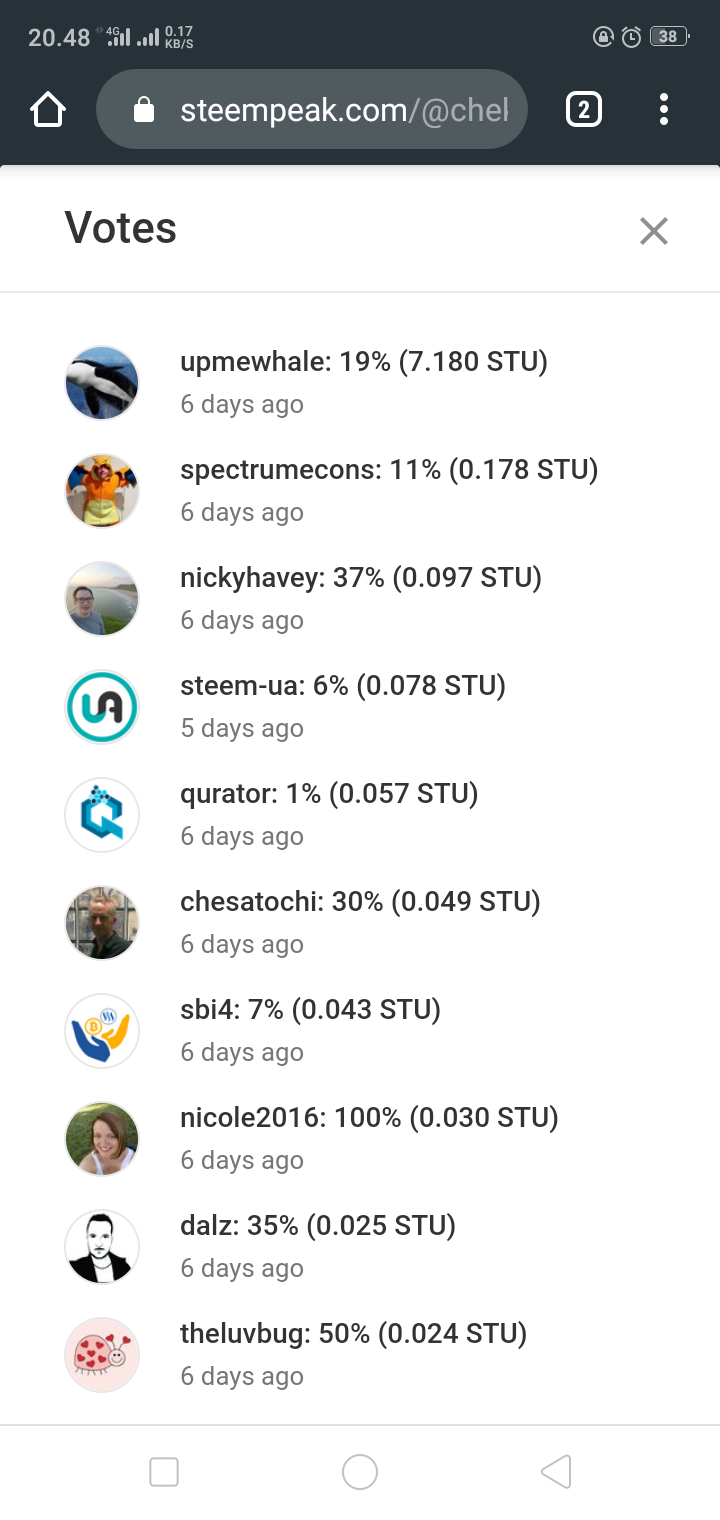This screenshot has width=720, height=1520.
Task: Open the tab switcher showing 2 tabs
Action: point(584,109)
